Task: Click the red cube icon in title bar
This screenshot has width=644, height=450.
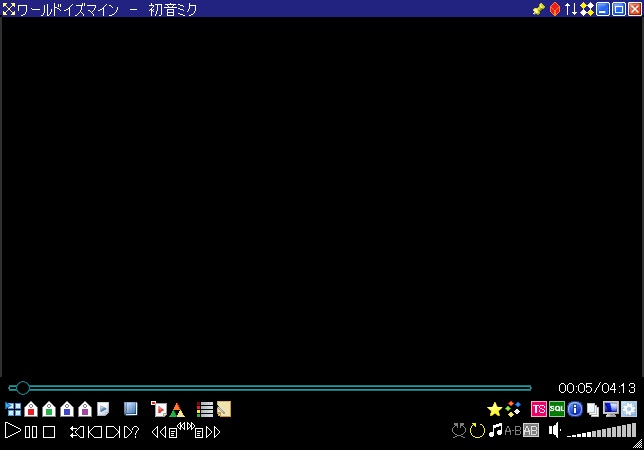Action: click(x=555, y=9)
